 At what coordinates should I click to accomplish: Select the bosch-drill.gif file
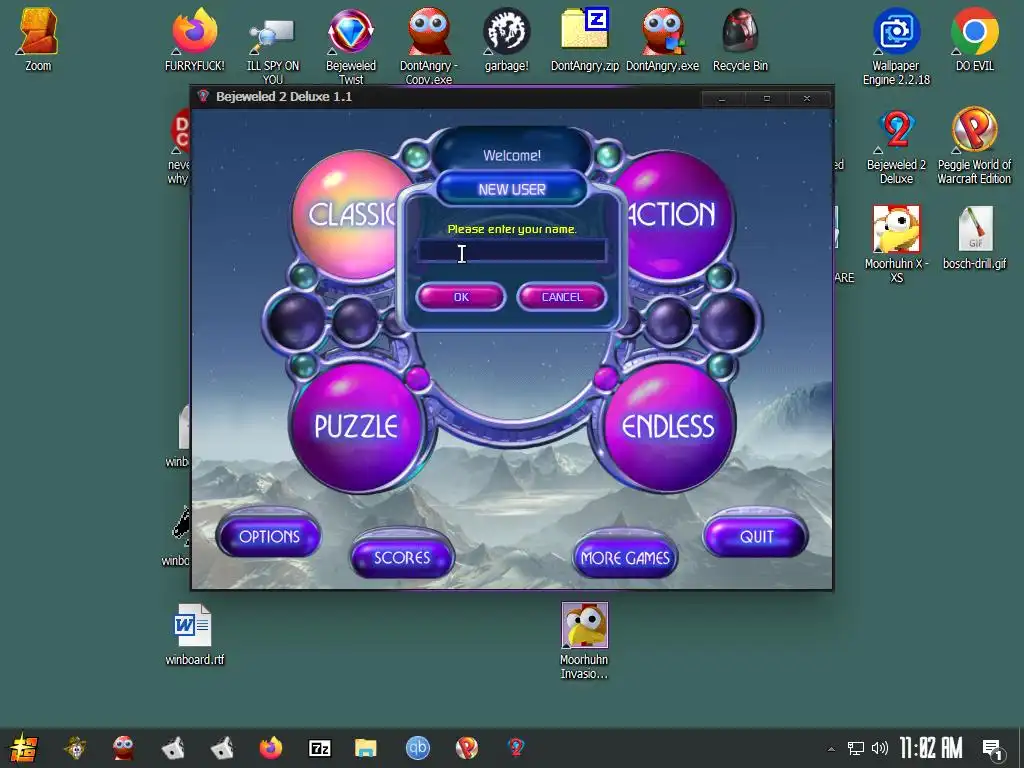pyautogui.click(x=974, y=238)
